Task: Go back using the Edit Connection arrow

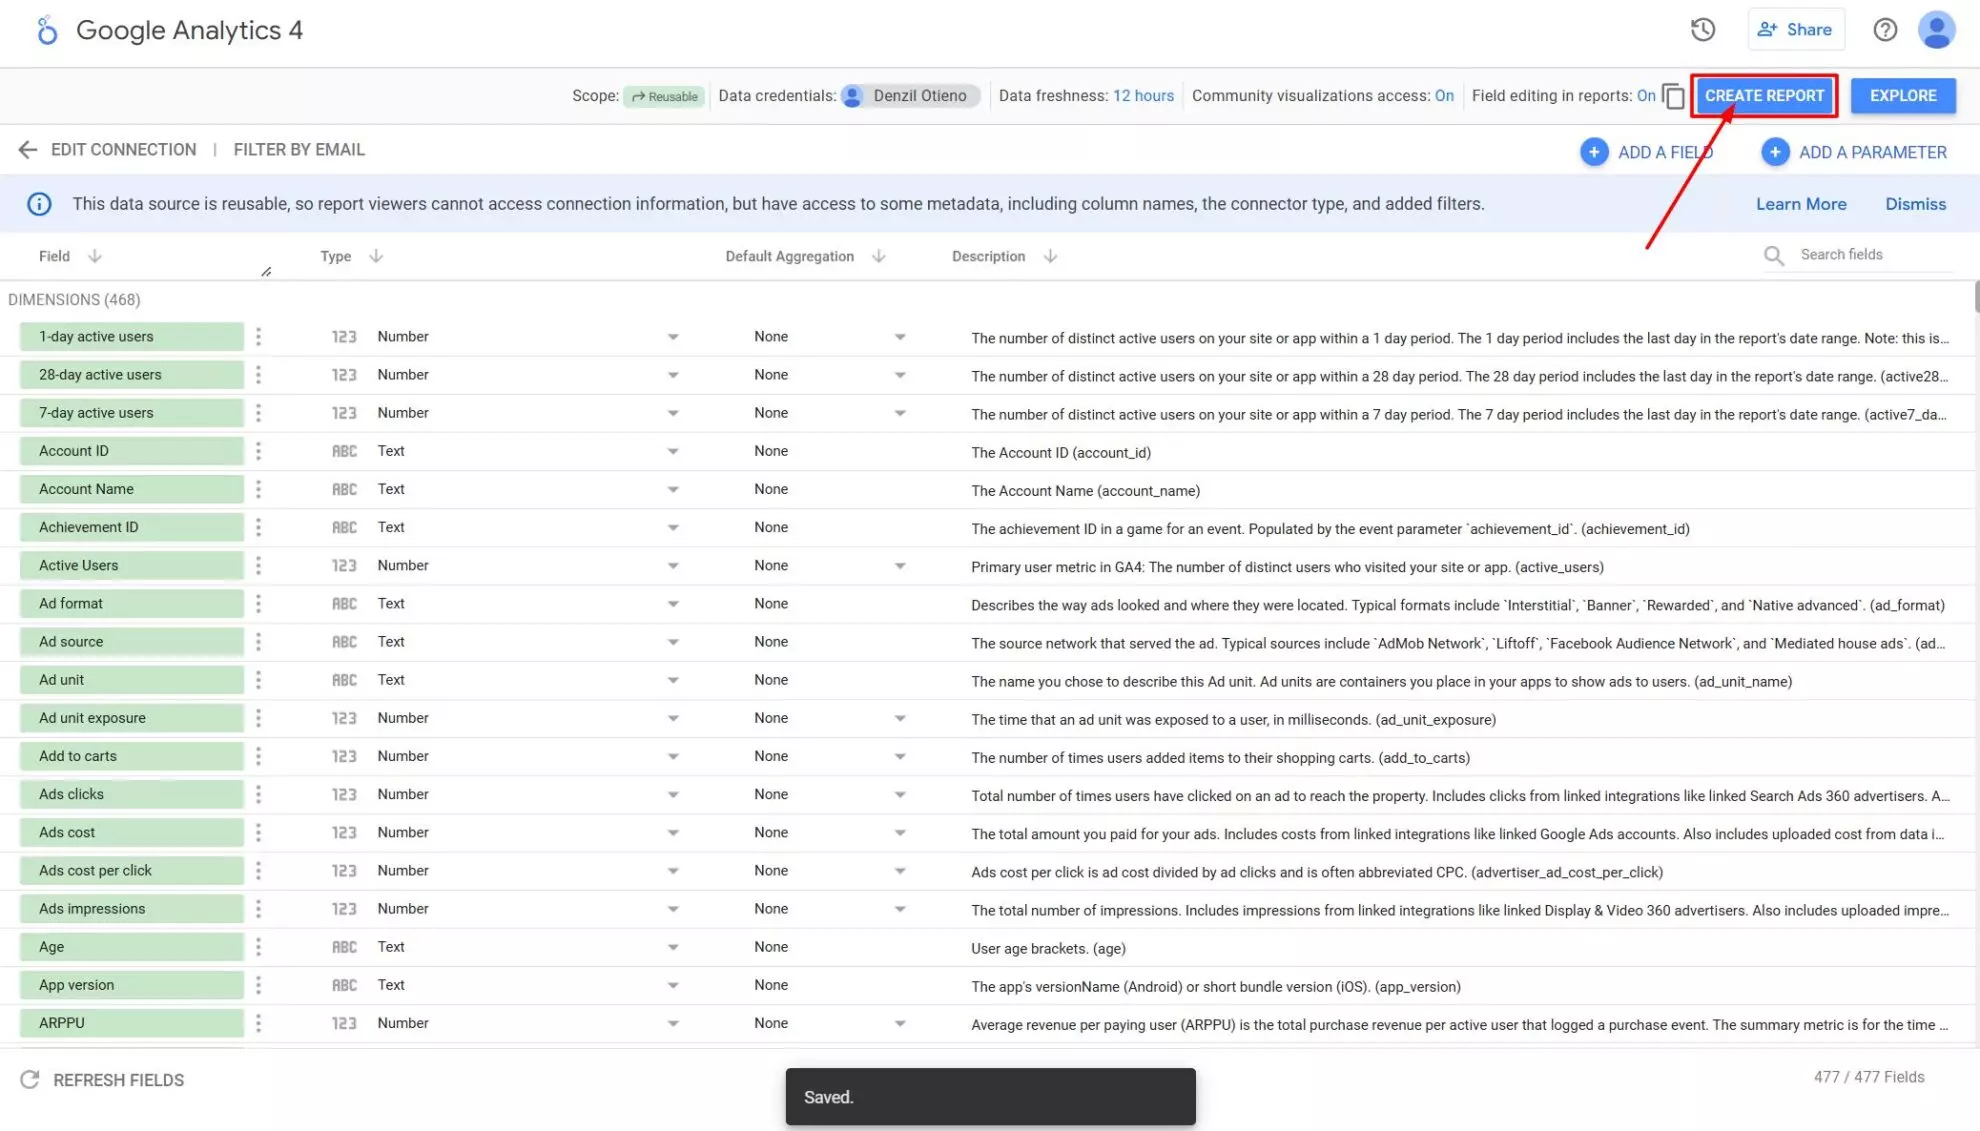Action: pyautogui.click(x=28, y=150)
